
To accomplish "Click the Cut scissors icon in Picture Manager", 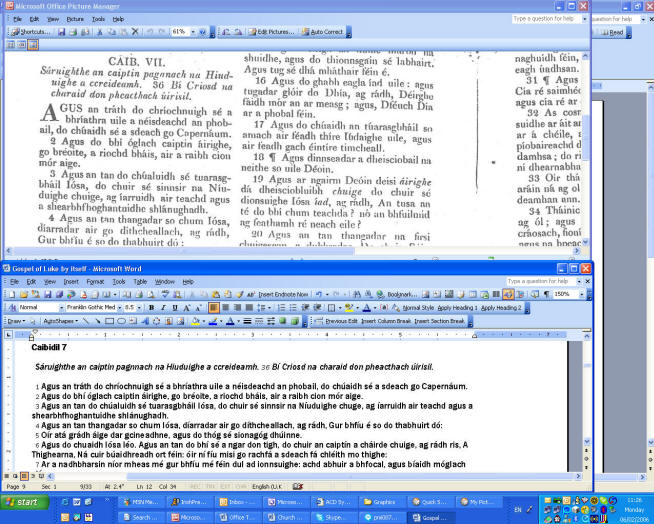I will coord(100,32).
